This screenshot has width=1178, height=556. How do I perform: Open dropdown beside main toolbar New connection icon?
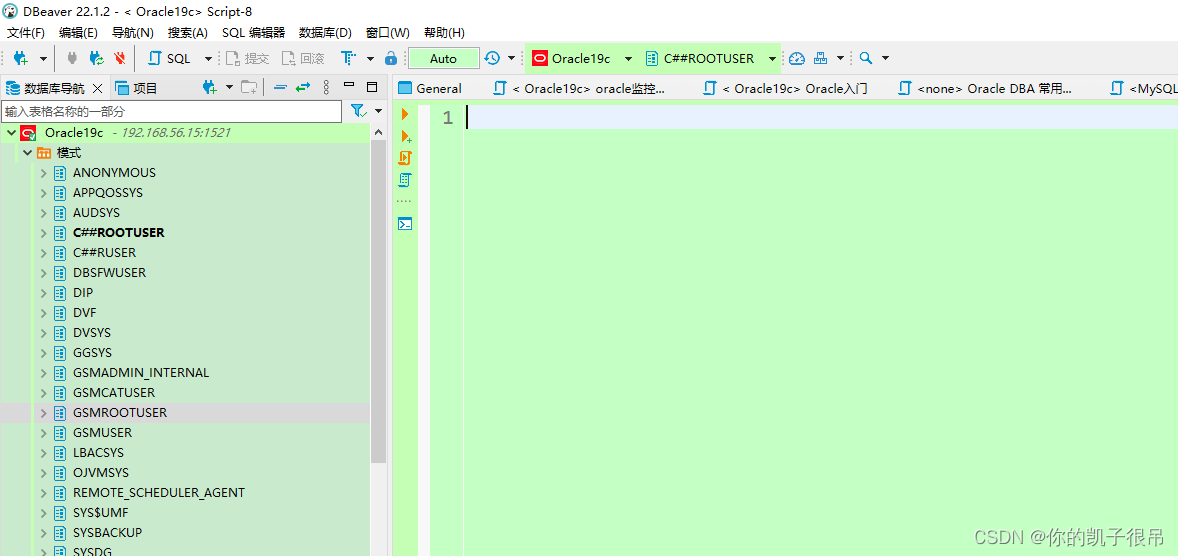43,59
